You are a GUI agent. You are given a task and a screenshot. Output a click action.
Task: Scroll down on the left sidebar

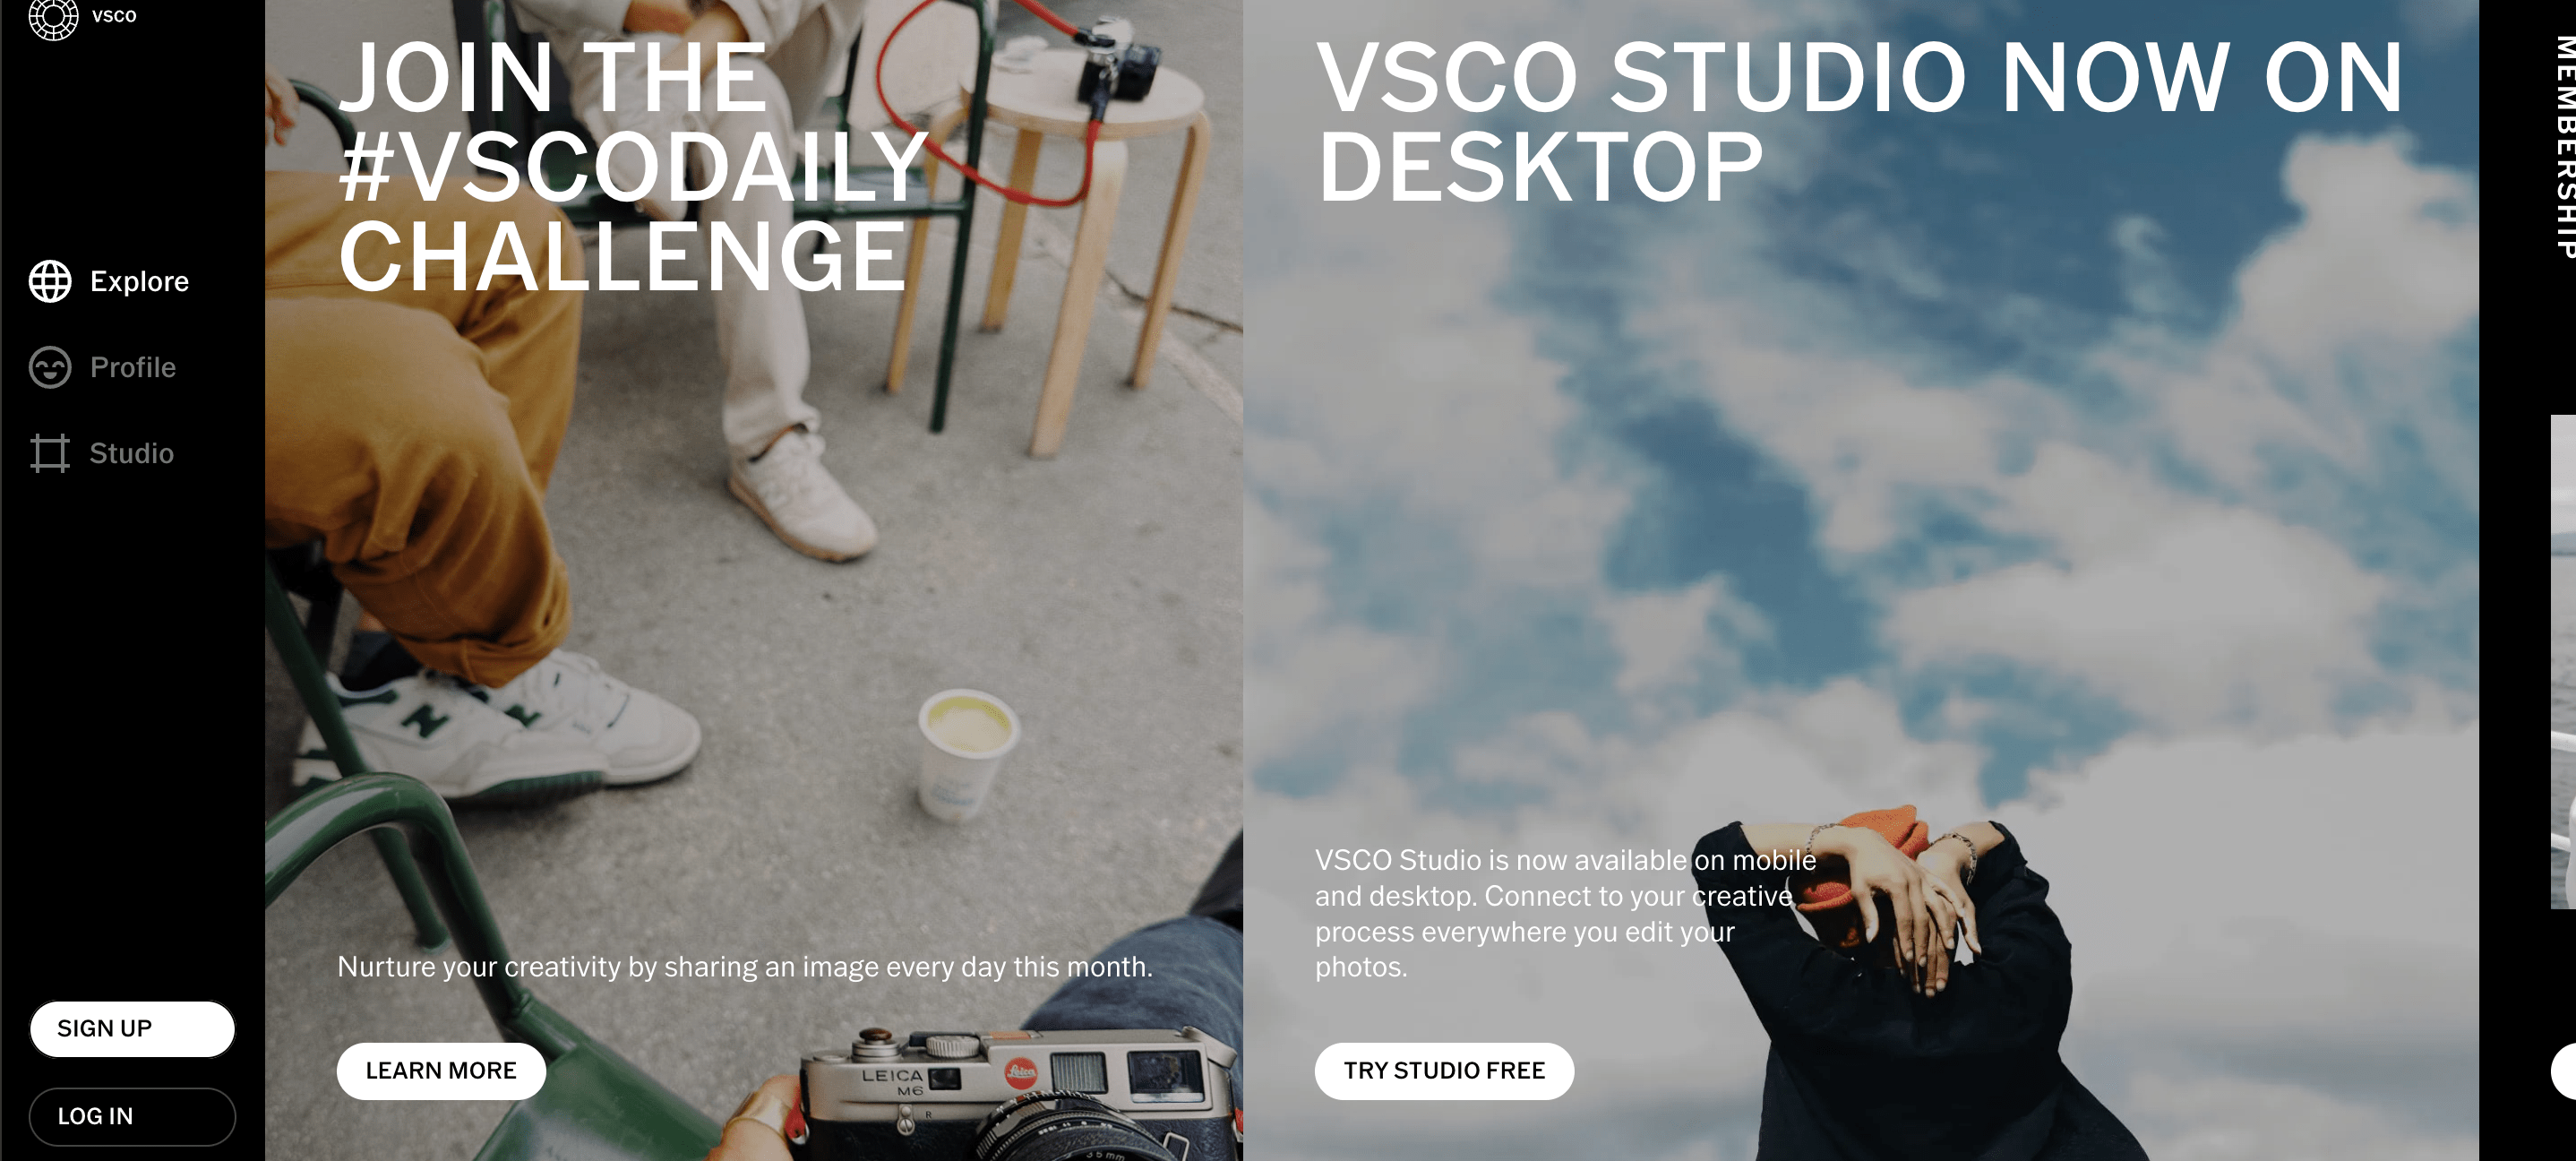[x=132, y=657]
